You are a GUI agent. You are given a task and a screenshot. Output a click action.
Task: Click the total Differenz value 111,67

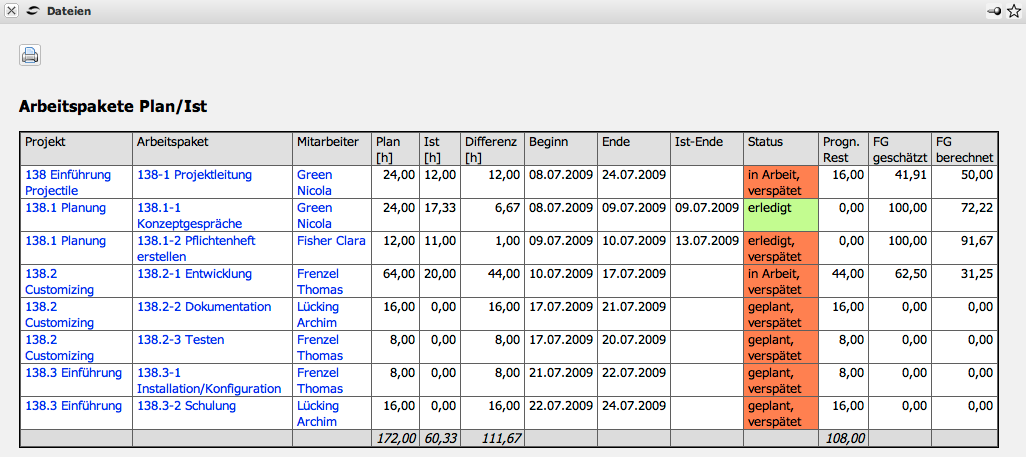coord(501,438)
